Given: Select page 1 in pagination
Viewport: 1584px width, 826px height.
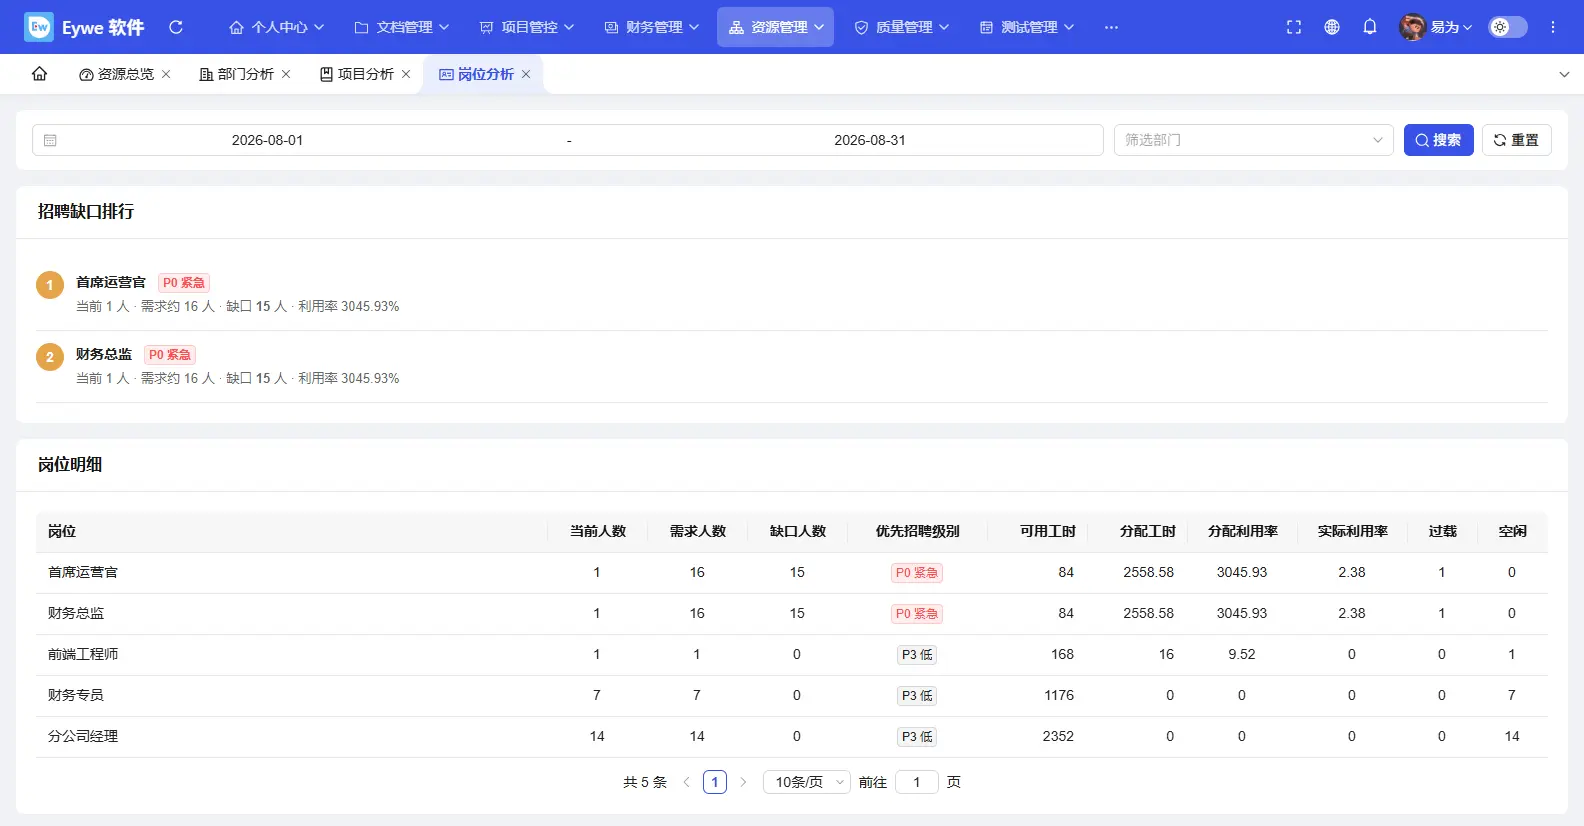Looking at the screenshot, I should [715, 782].
